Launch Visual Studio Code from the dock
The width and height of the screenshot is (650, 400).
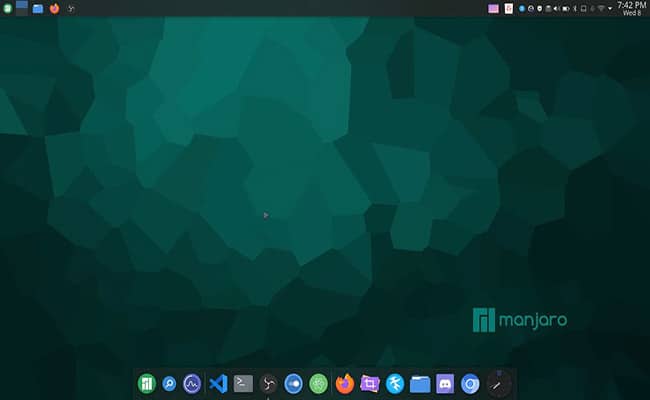coord(218,383)
